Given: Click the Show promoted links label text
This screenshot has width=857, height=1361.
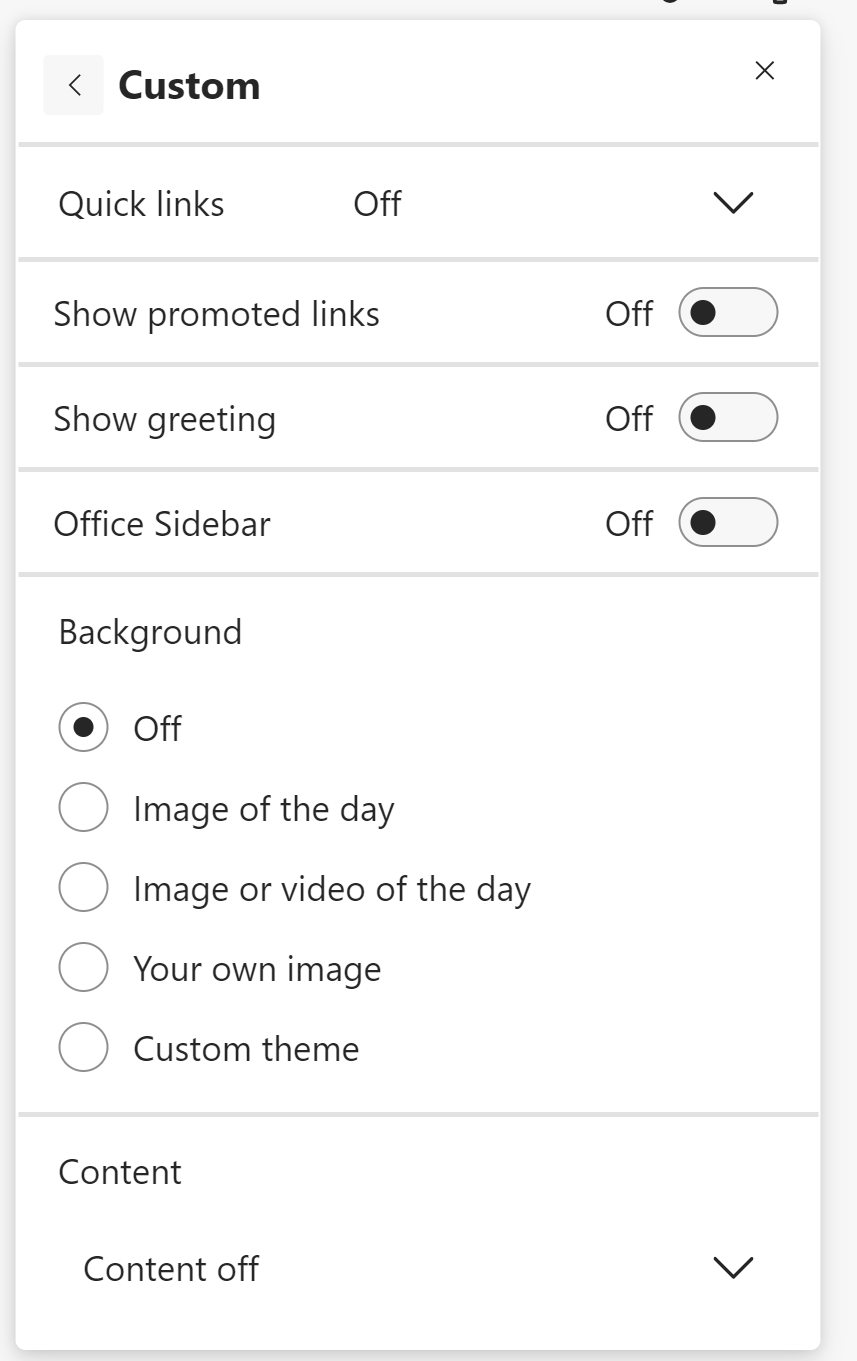Looking at the screenshot, I should click(x=216, y=314).
